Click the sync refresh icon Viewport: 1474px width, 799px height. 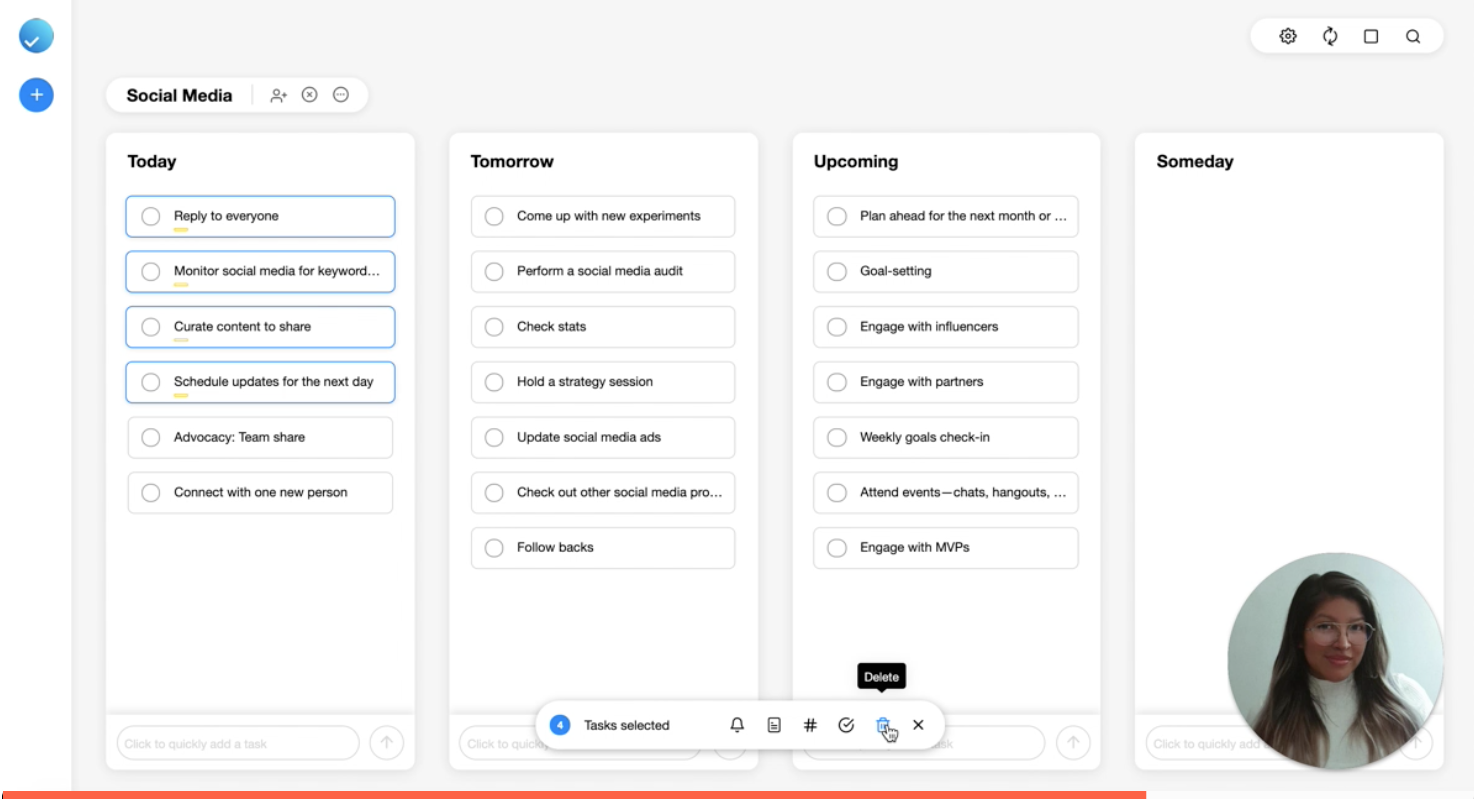pyautogui.click(x=1330, y=36)
